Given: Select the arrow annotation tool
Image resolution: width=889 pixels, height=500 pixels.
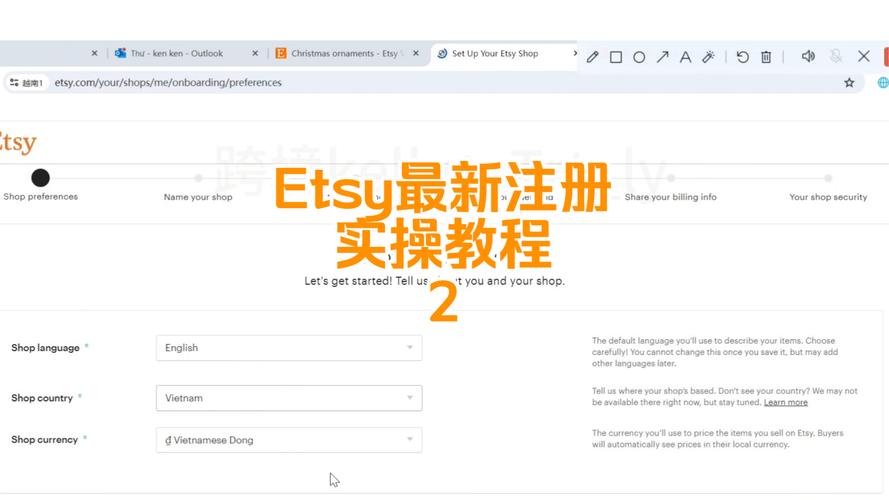Looking at the screenshot, I should coord(662,57).
